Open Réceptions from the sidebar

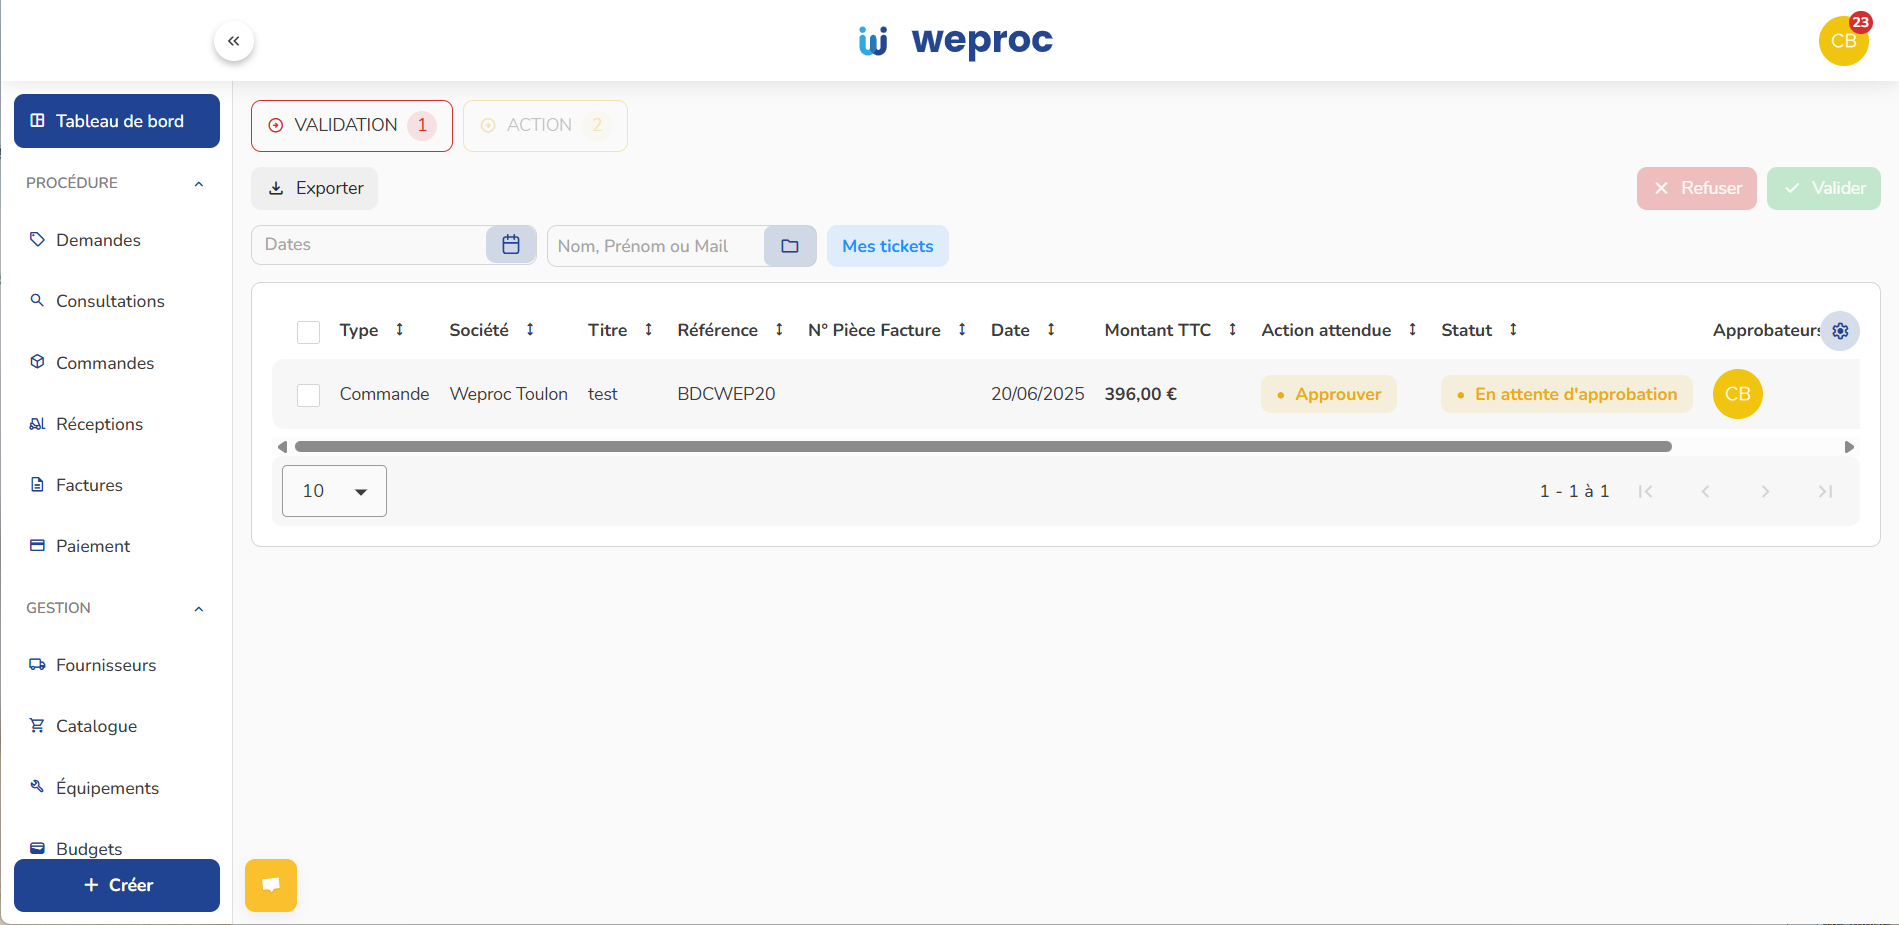coord(37,423)
